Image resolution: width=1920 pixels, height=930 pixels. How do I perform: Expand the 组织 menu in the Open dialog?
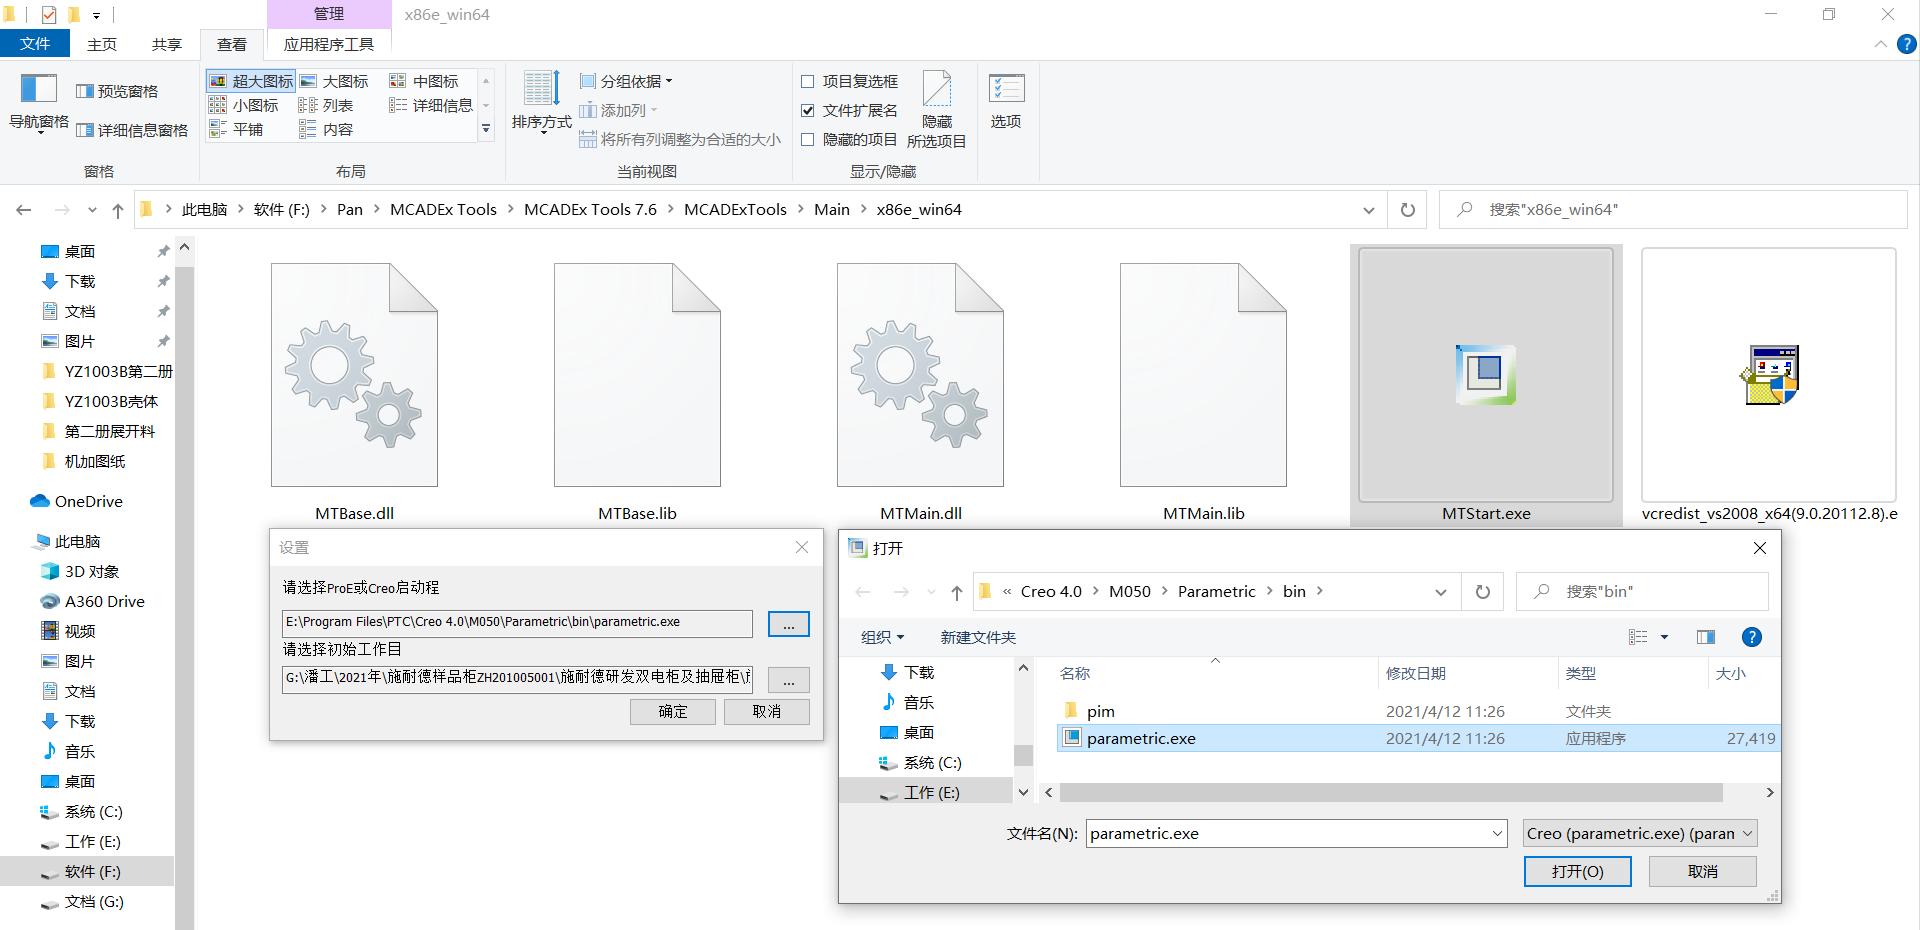pyautogui.click(x=882, y=637)
